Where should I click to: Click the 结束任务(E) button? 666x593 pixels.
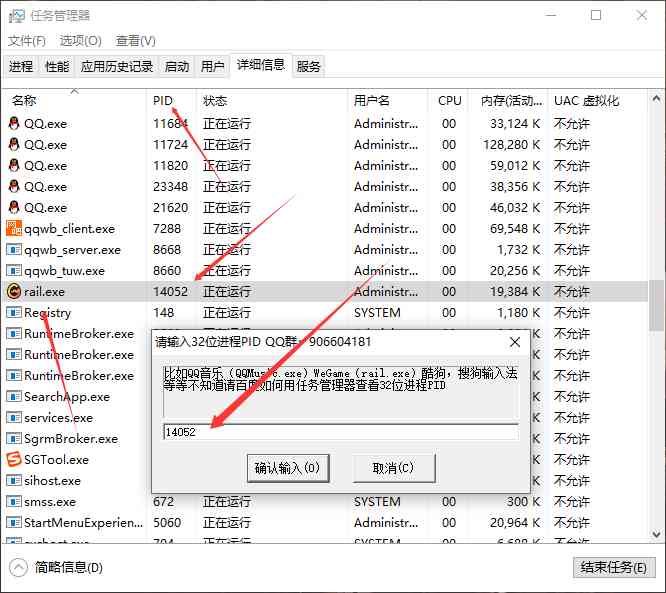pos(614,568)
